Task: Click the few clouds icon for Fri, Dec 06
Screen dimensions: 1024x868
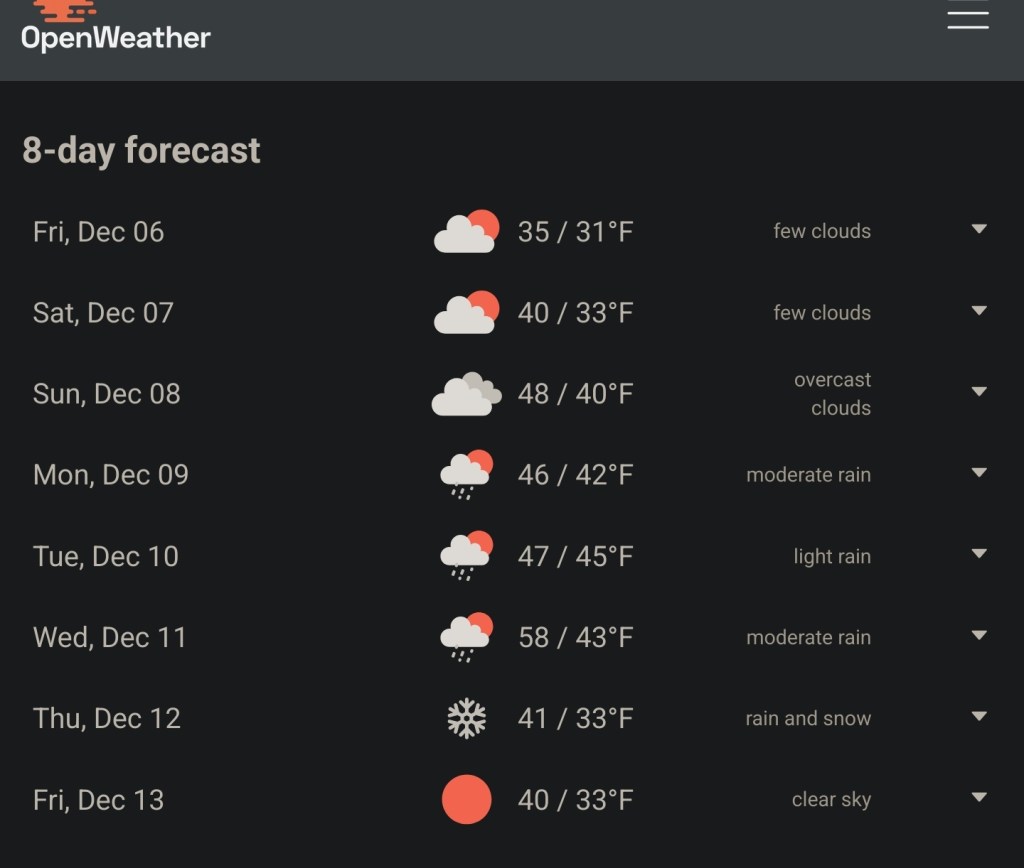Action: coord(466,232)
